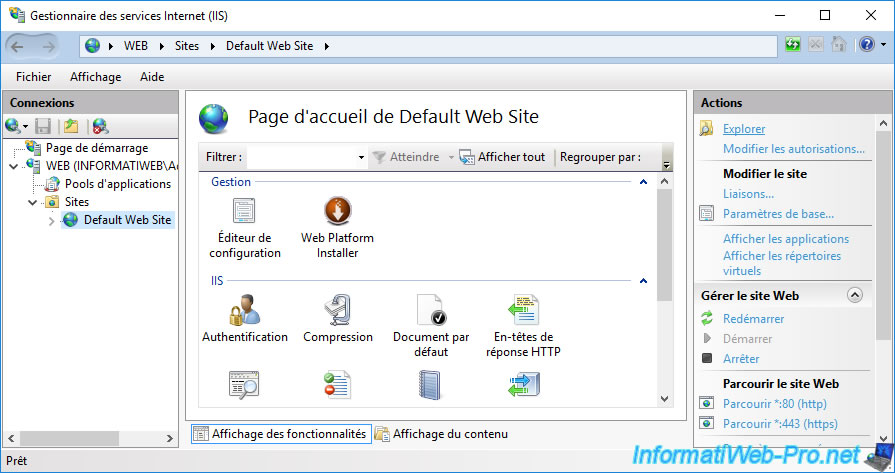
Task: Click the Connexions horizontal scrollbar thumb
Action: pos(68,438)
